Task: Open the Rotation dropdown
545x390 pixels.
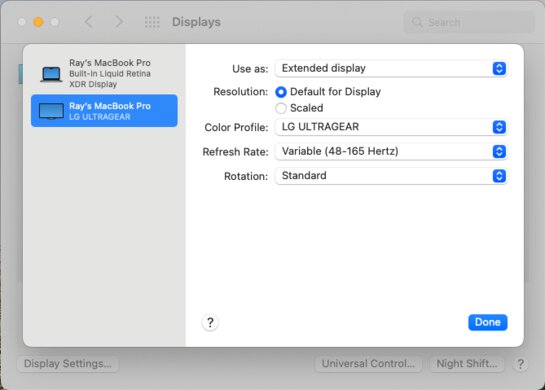Action: point(391,176)
